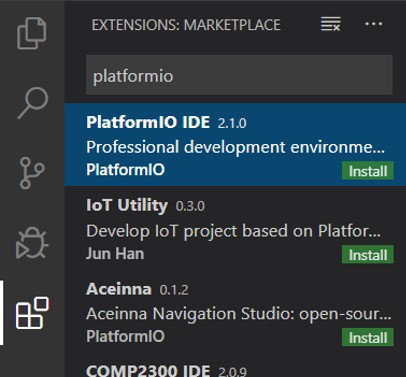Install the IoT Utility extension
The width and height of the screenshot is (406, 377).
coord(368,255)
